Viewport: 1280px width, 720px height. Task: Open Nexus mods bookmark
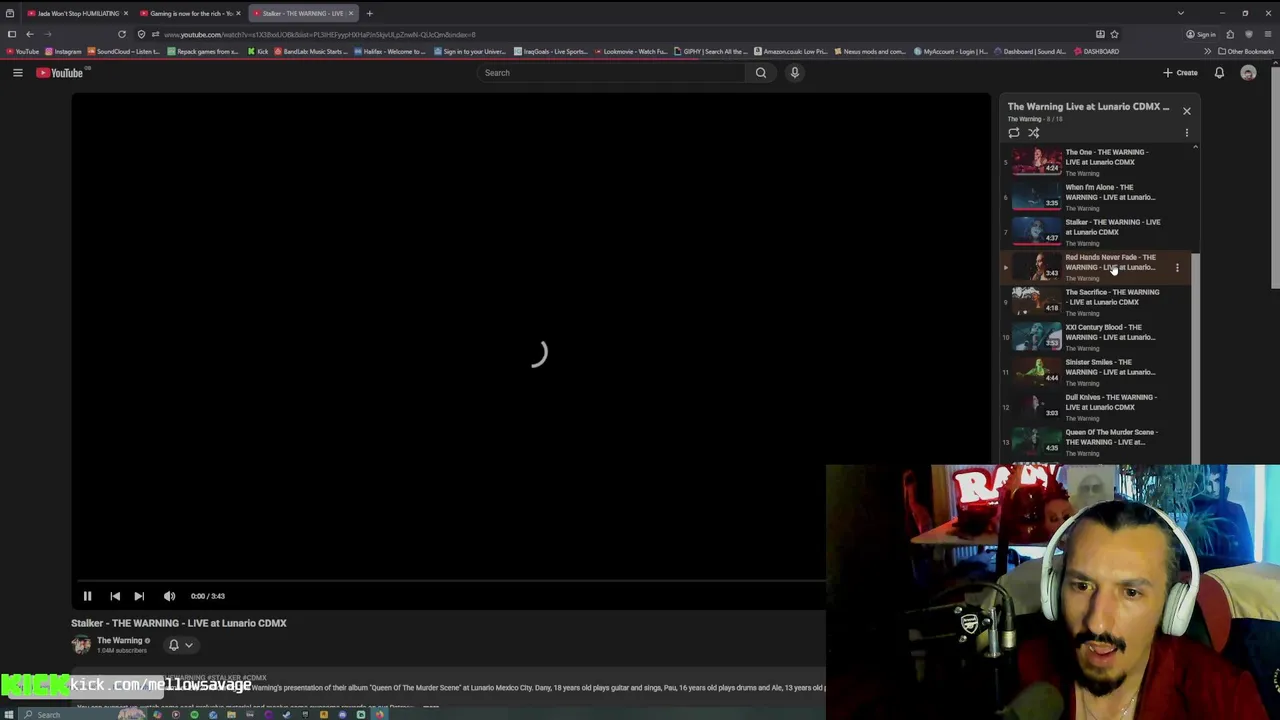(x=871, y=51)
